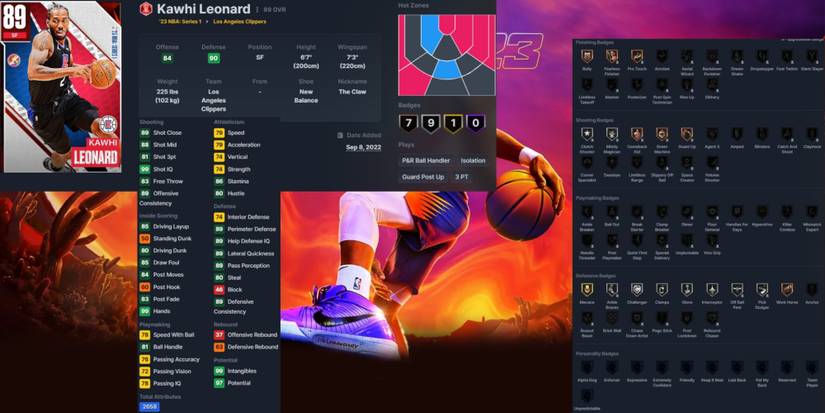Select the Interceptor defensive badge icon
This screenshot has height=413, width=825.
tap(712, 290)
